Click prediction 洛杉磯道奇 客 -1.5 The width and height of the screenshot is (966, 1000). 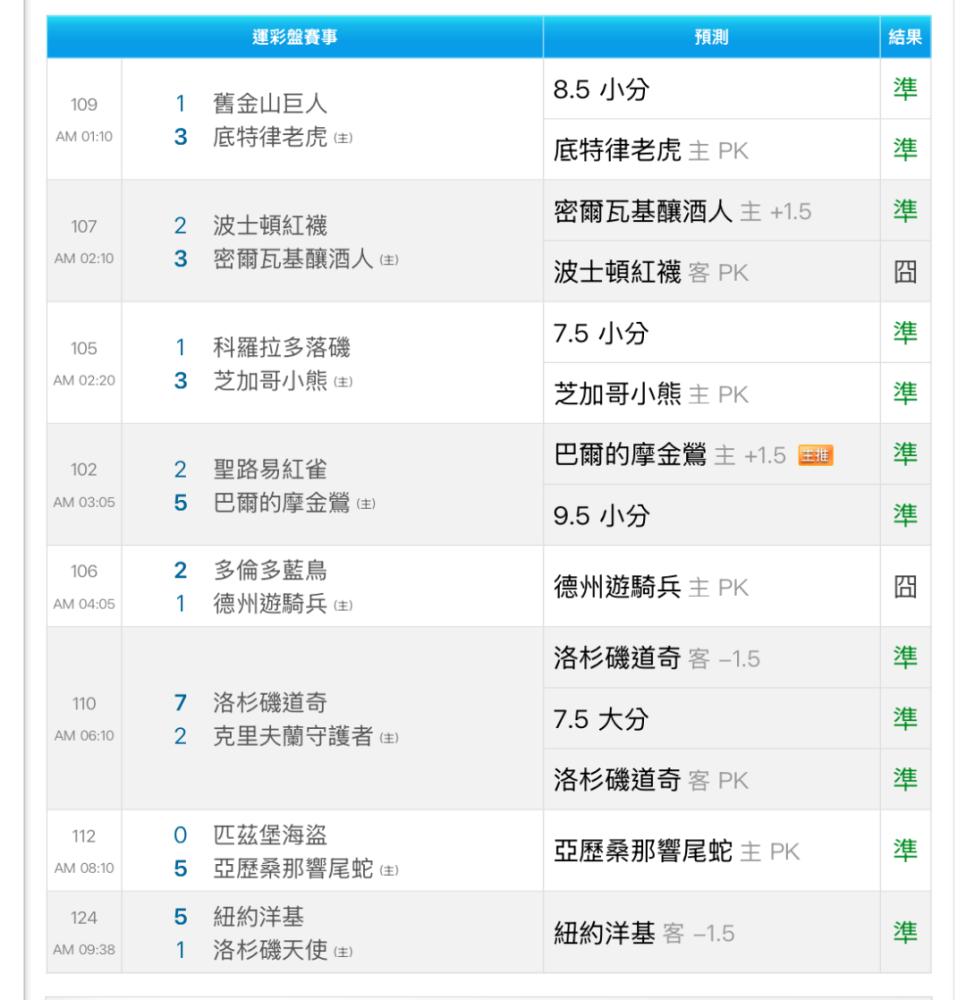point(657,658)
